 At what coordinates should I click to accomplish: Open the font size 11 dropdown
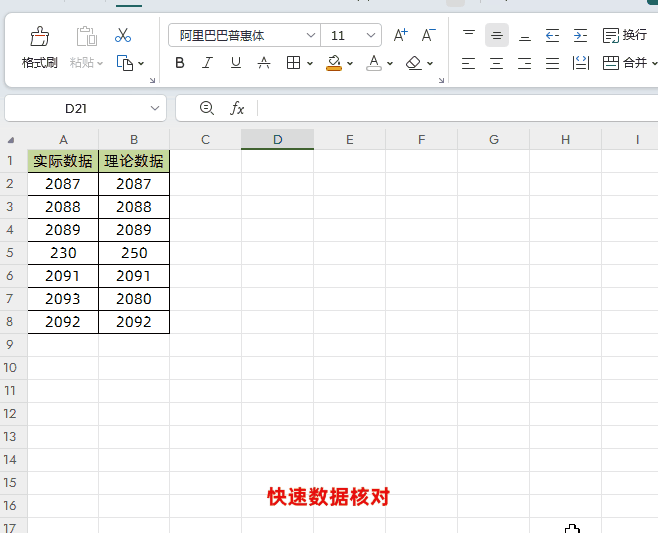(x=371, y=35)
